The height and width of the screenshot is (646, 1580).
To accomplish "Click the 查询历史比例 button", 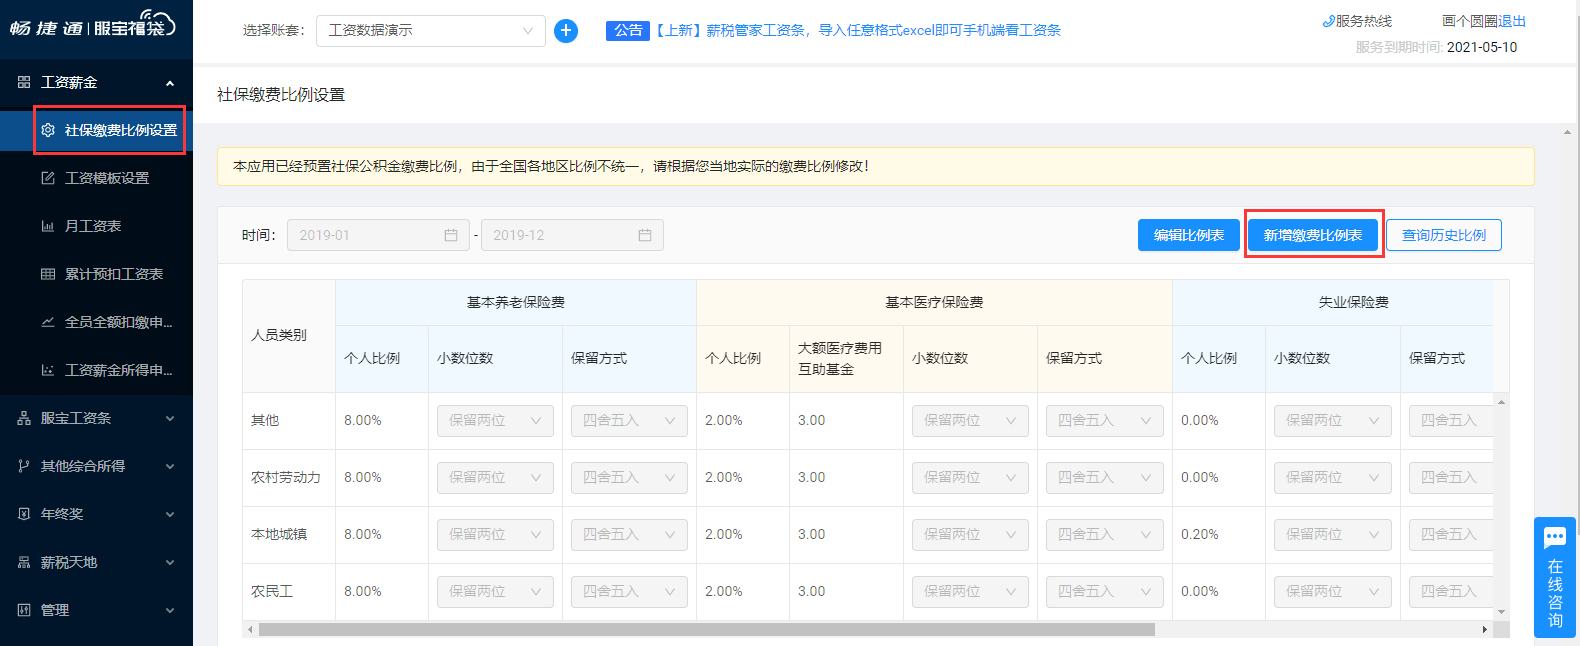I will [x=1443, y=235].
